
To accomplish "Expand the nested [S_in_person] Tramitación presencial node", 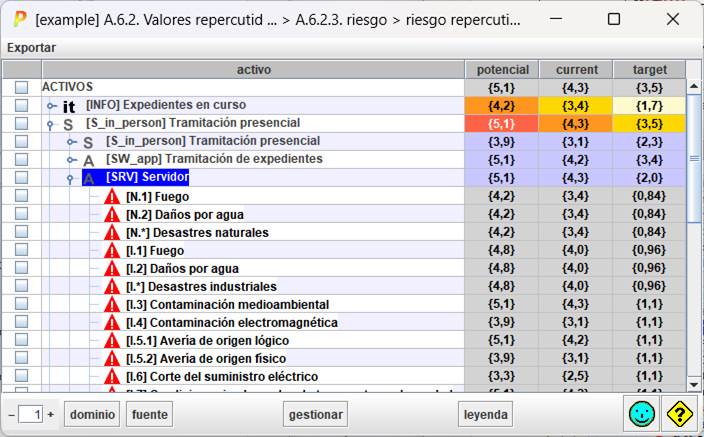I will (72, 142).
